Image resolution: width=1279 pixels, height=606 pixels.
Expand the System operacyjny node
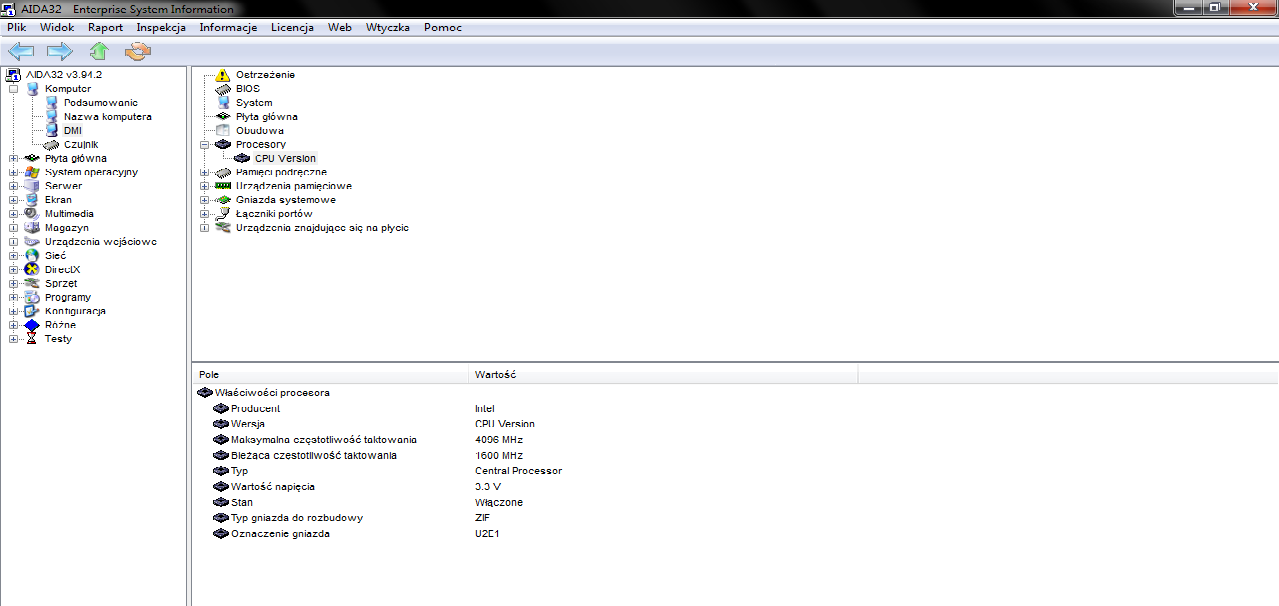(14, 172)
